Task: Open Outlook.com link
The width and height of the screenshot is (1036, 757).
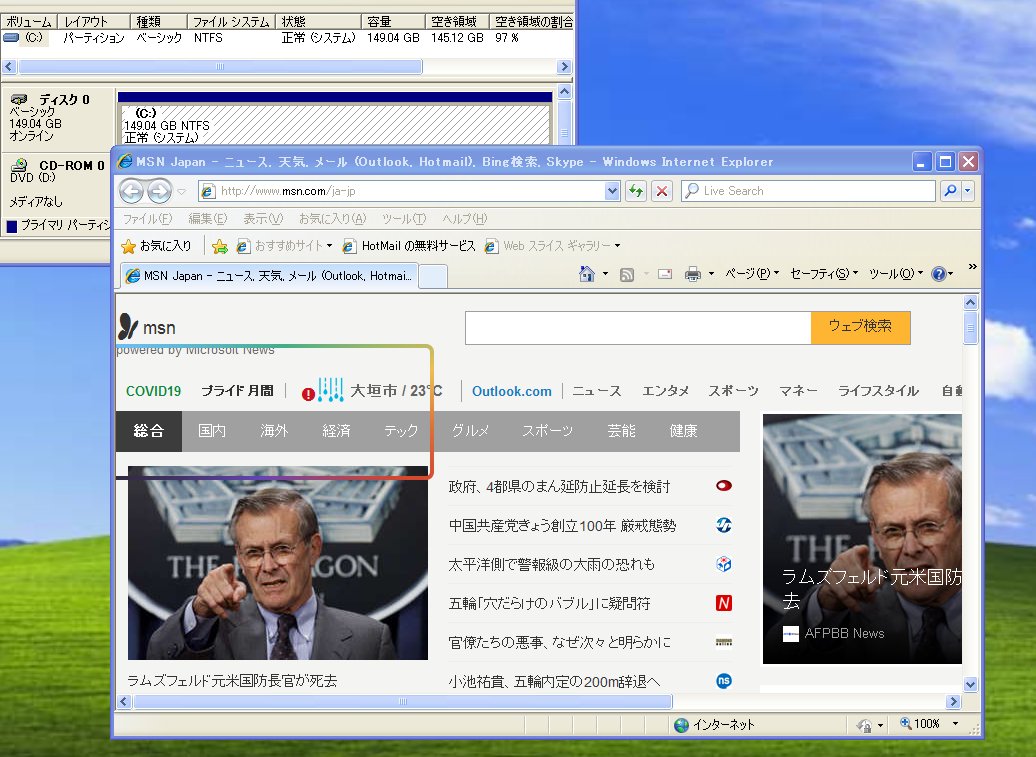Action: coord(511,391)
